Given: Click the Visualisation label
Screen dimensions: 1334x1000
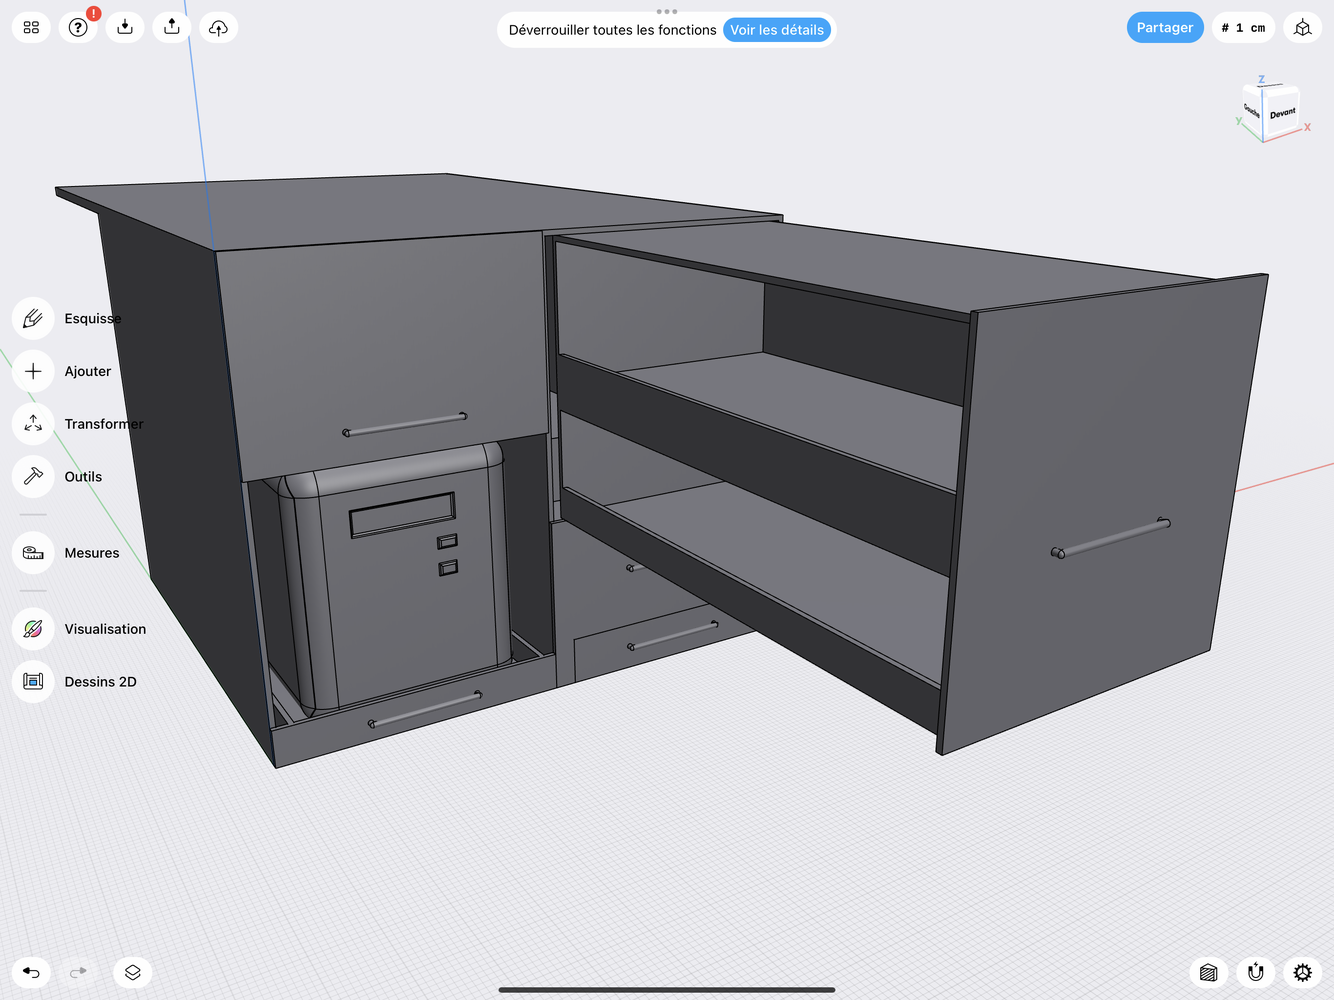Looking at the screenshot, I should pos(105,629).
